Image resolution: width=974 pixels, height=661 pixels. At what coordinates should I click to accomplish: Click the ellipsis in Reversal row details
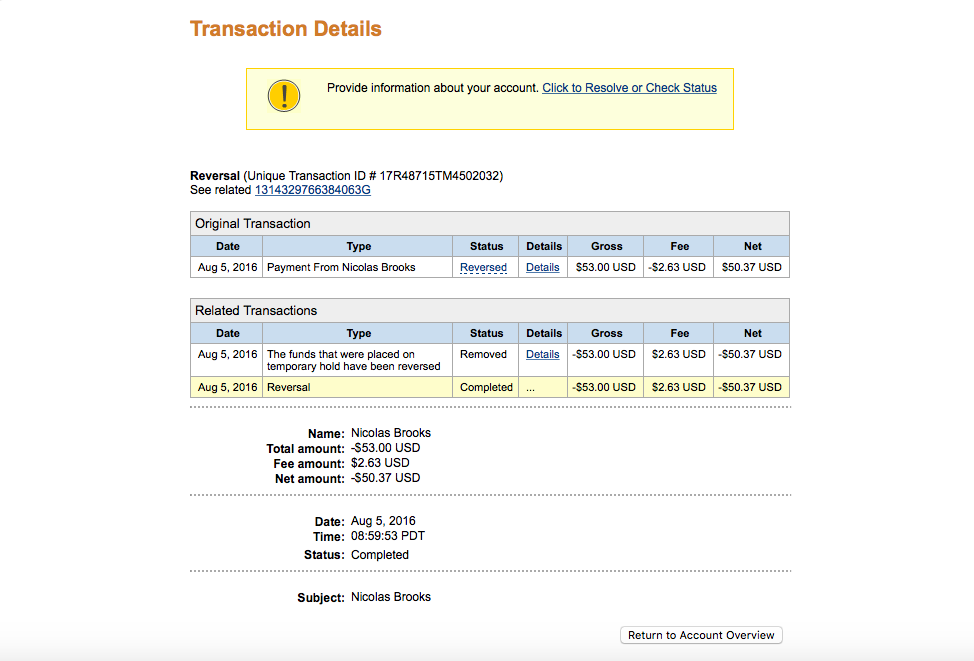click(x=530, y=387)
